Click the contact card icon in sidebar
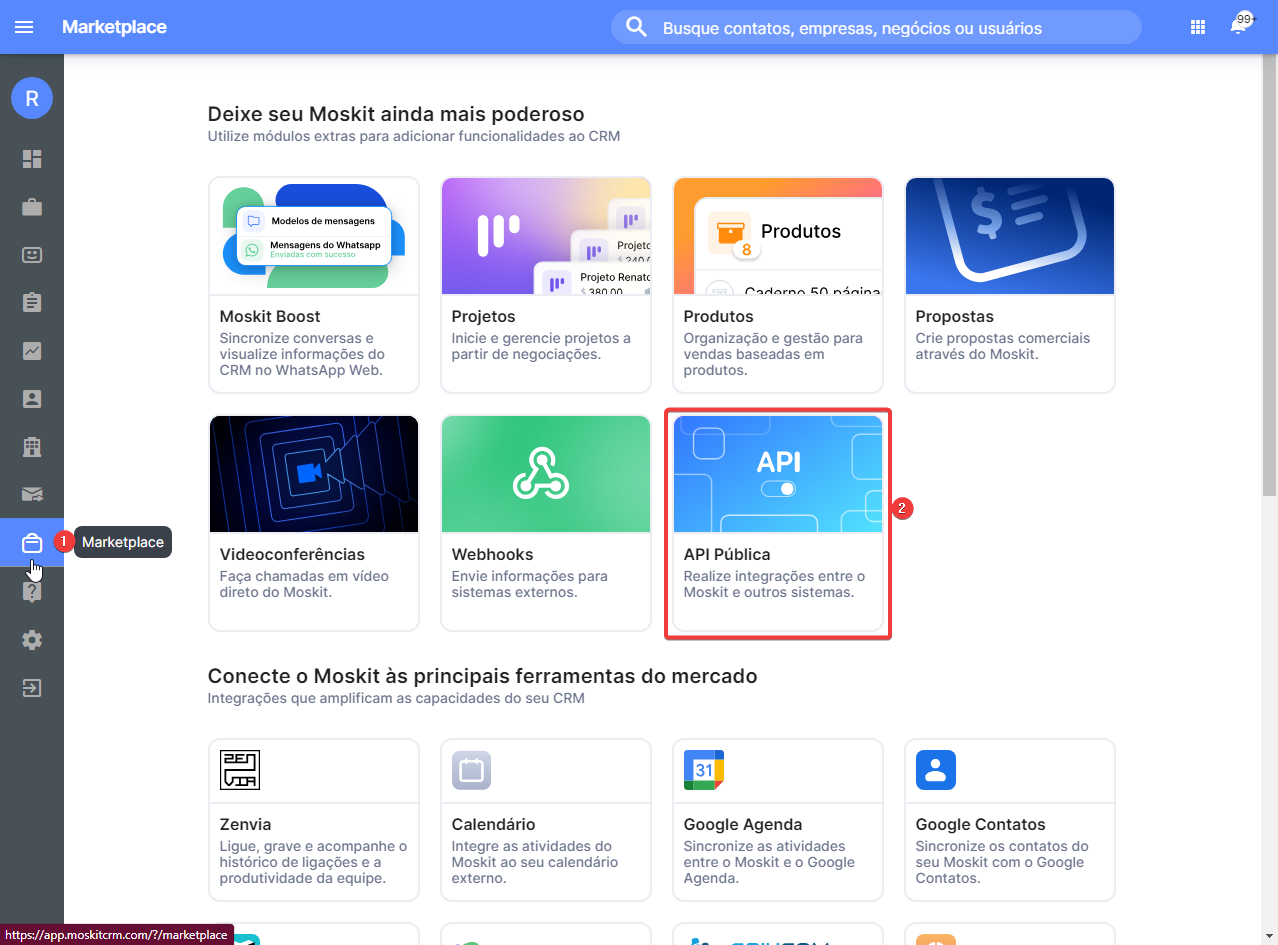 [32, 399]
